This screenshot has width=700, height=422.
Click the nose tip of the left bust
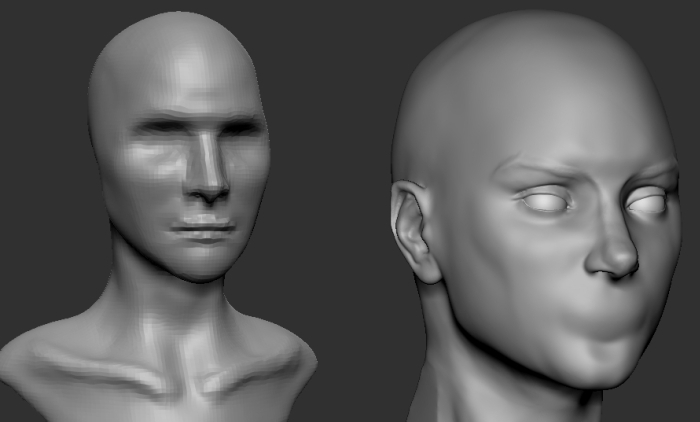(208, 190)
